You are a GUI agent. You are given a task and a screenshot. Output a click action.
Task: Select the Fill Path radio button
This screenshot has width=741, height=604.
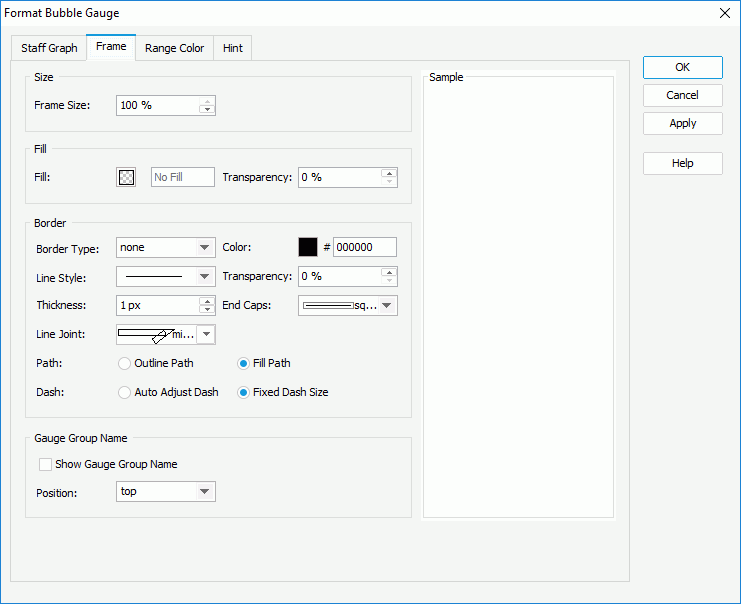pos(243,363)
